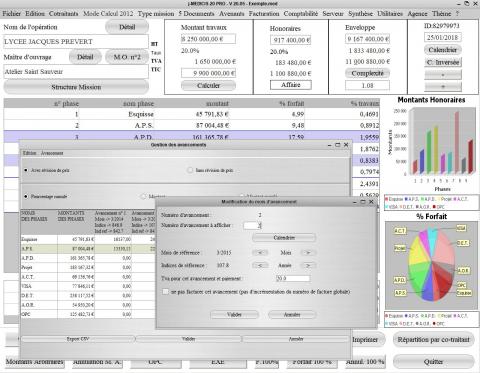Open Avancement menu in Gestion des avancements window
This screenshot has width=480, height=373.
52,153
